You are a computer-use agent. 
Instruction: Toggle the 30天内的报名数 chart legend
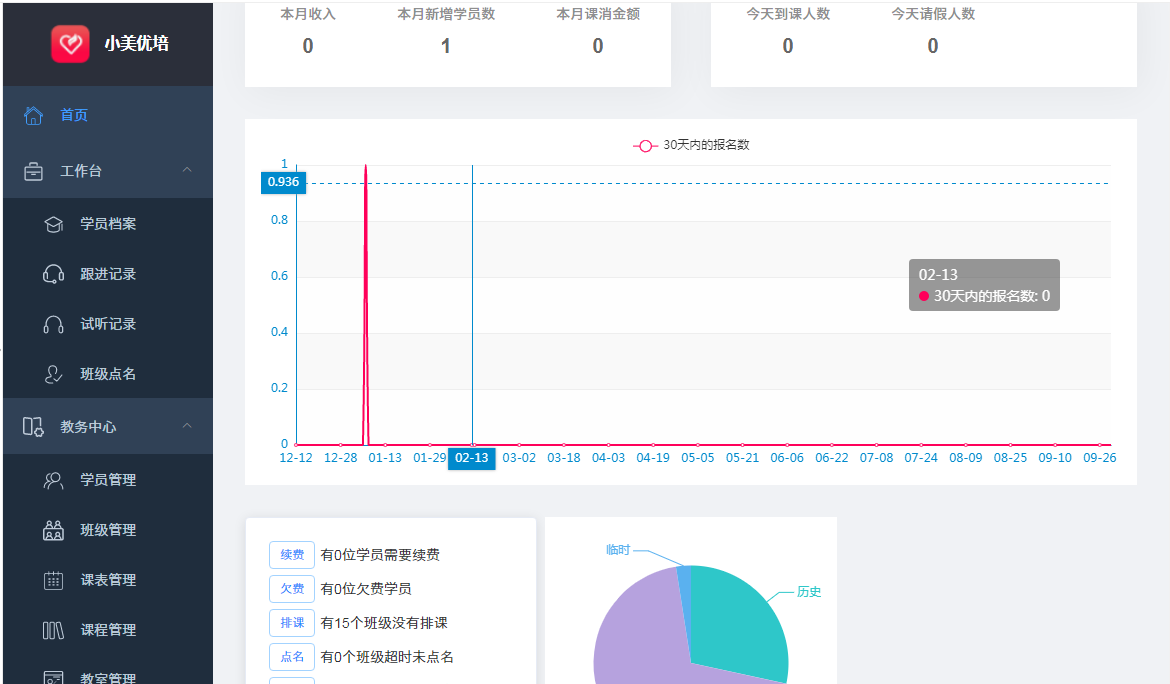pos(691,145)
